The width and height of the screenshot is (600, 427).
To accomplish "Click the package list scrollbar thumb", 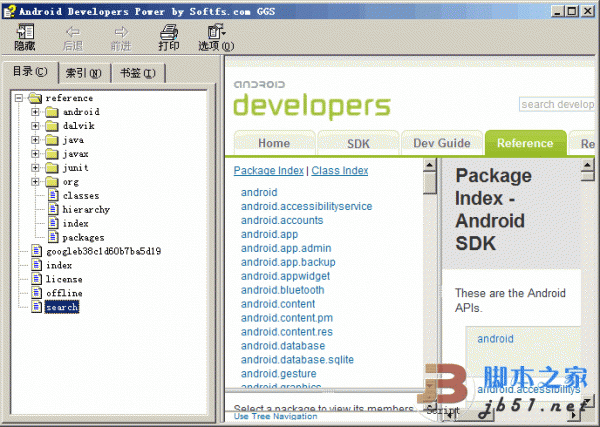I will [430, 183].
